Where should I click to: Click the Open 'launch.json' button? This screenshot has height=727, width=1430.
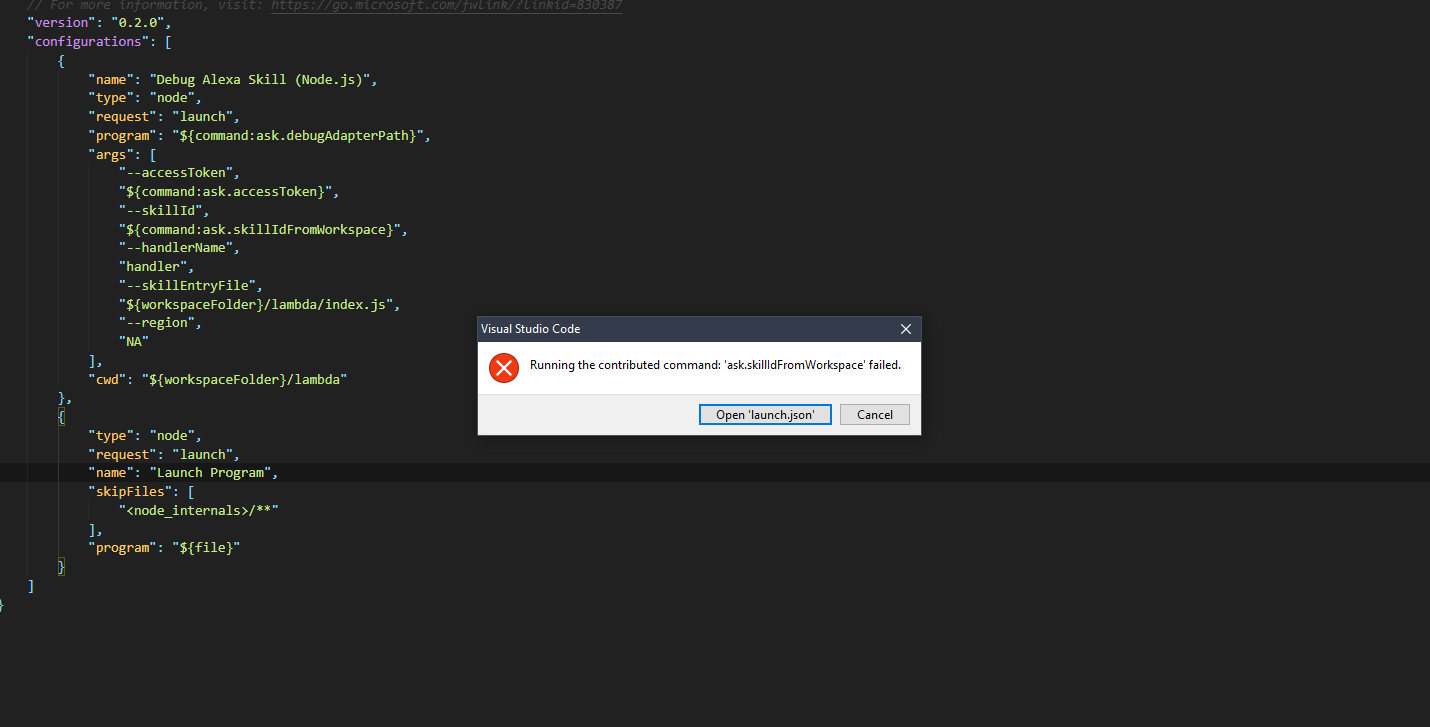pos(765,414)
